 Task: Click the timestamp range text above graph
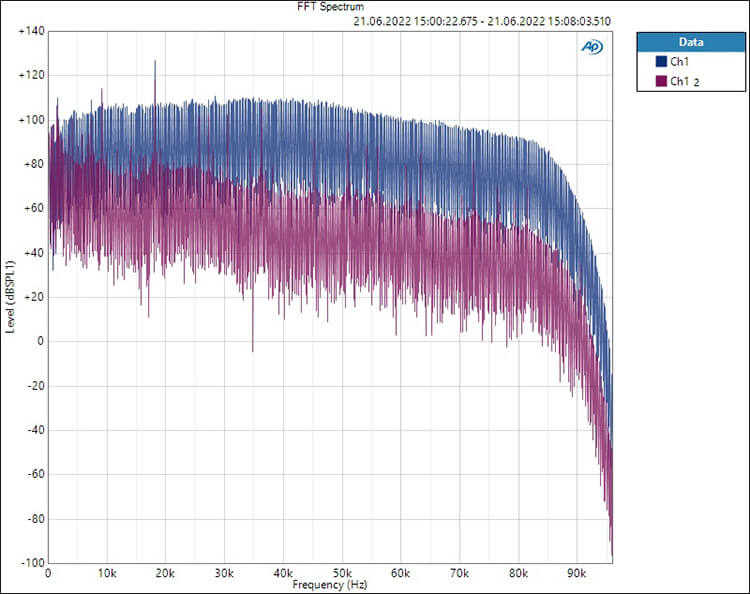pyautogui.click(x=482, y=22)
